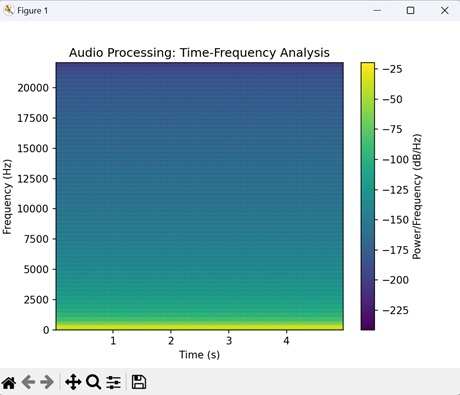Click the 'Time (s)' axis label
This screenshot has width=460, height=395.
199,355
